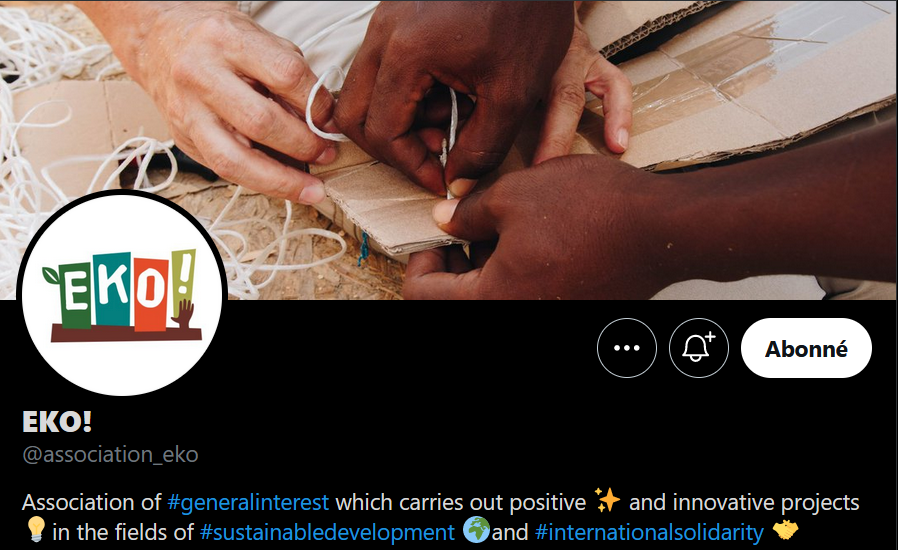Click the light bulb emoji in bio
Screen dimensions: 898x550
click(36, 529)
